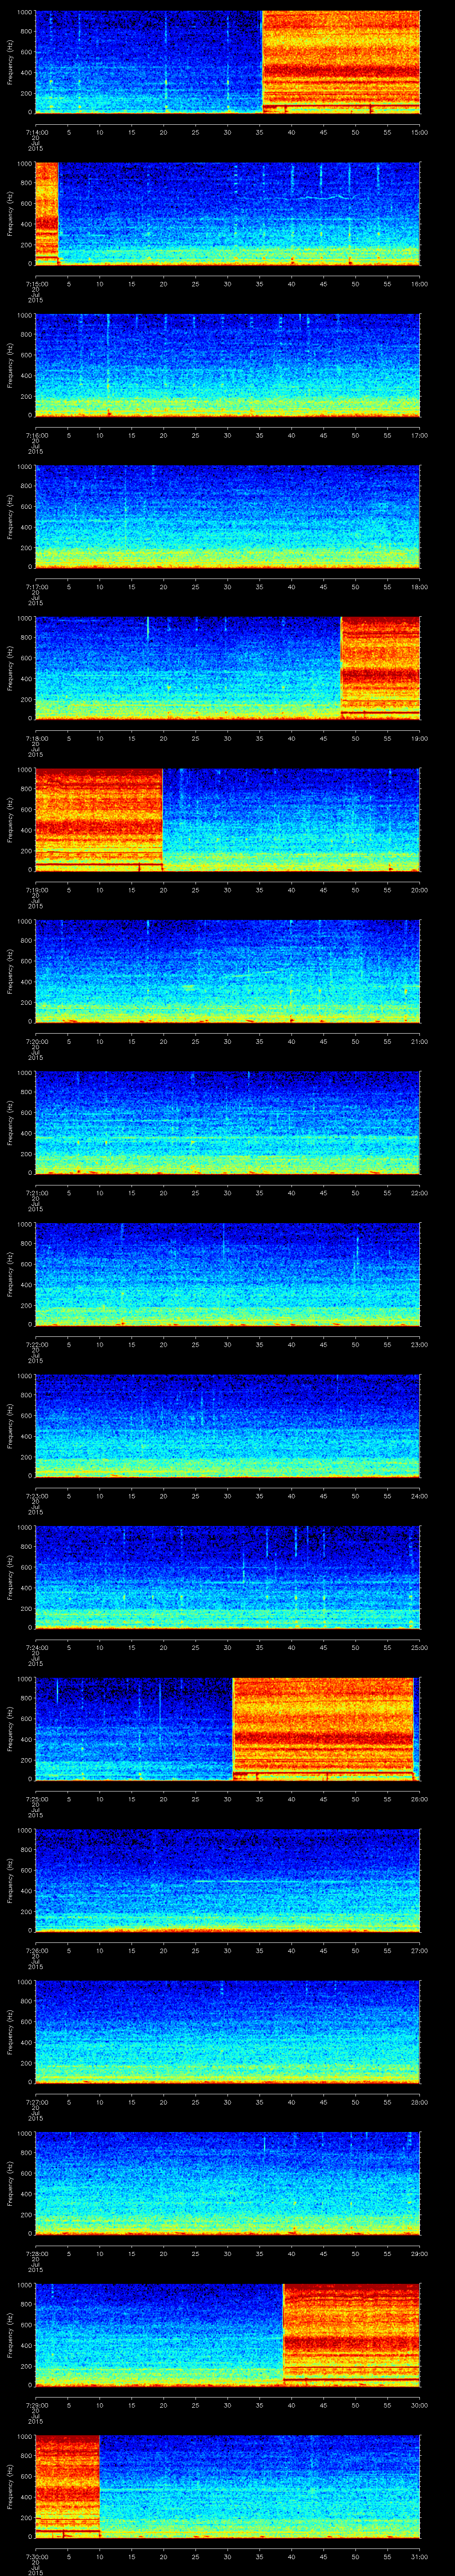Click the '18:00' end-of-axis time label
The height and width of the screenshot is (2576, 455).
coord(419,587)
